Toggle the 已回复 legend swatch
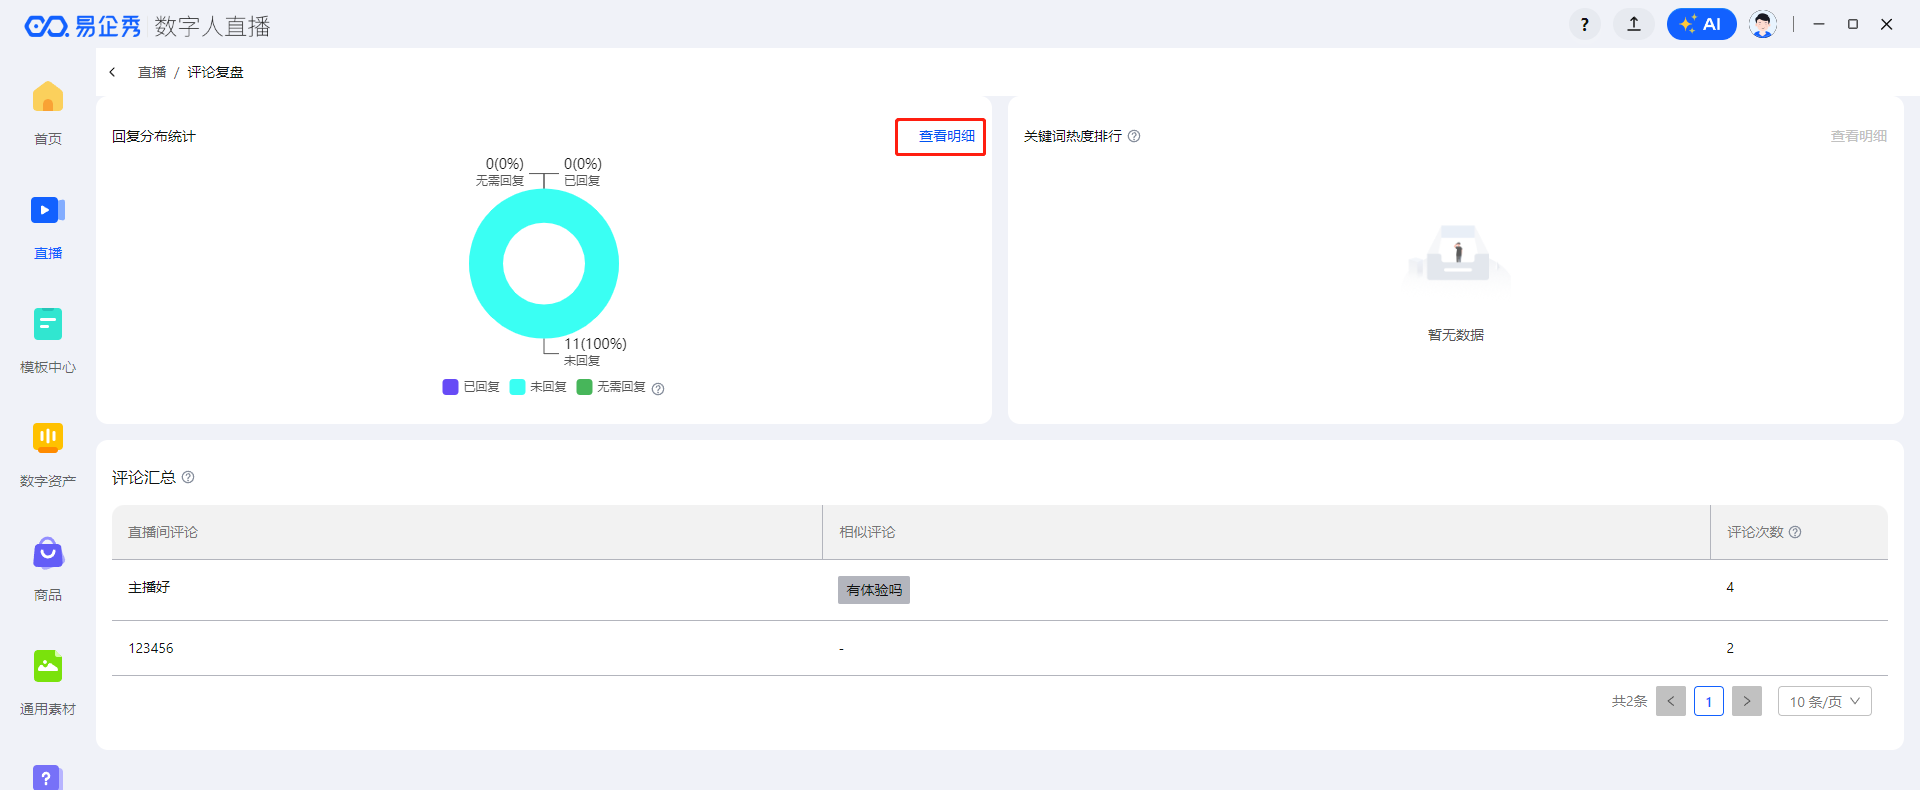Image resolution: width=1920 pixels, height=790 pixels. click(450, 387)
